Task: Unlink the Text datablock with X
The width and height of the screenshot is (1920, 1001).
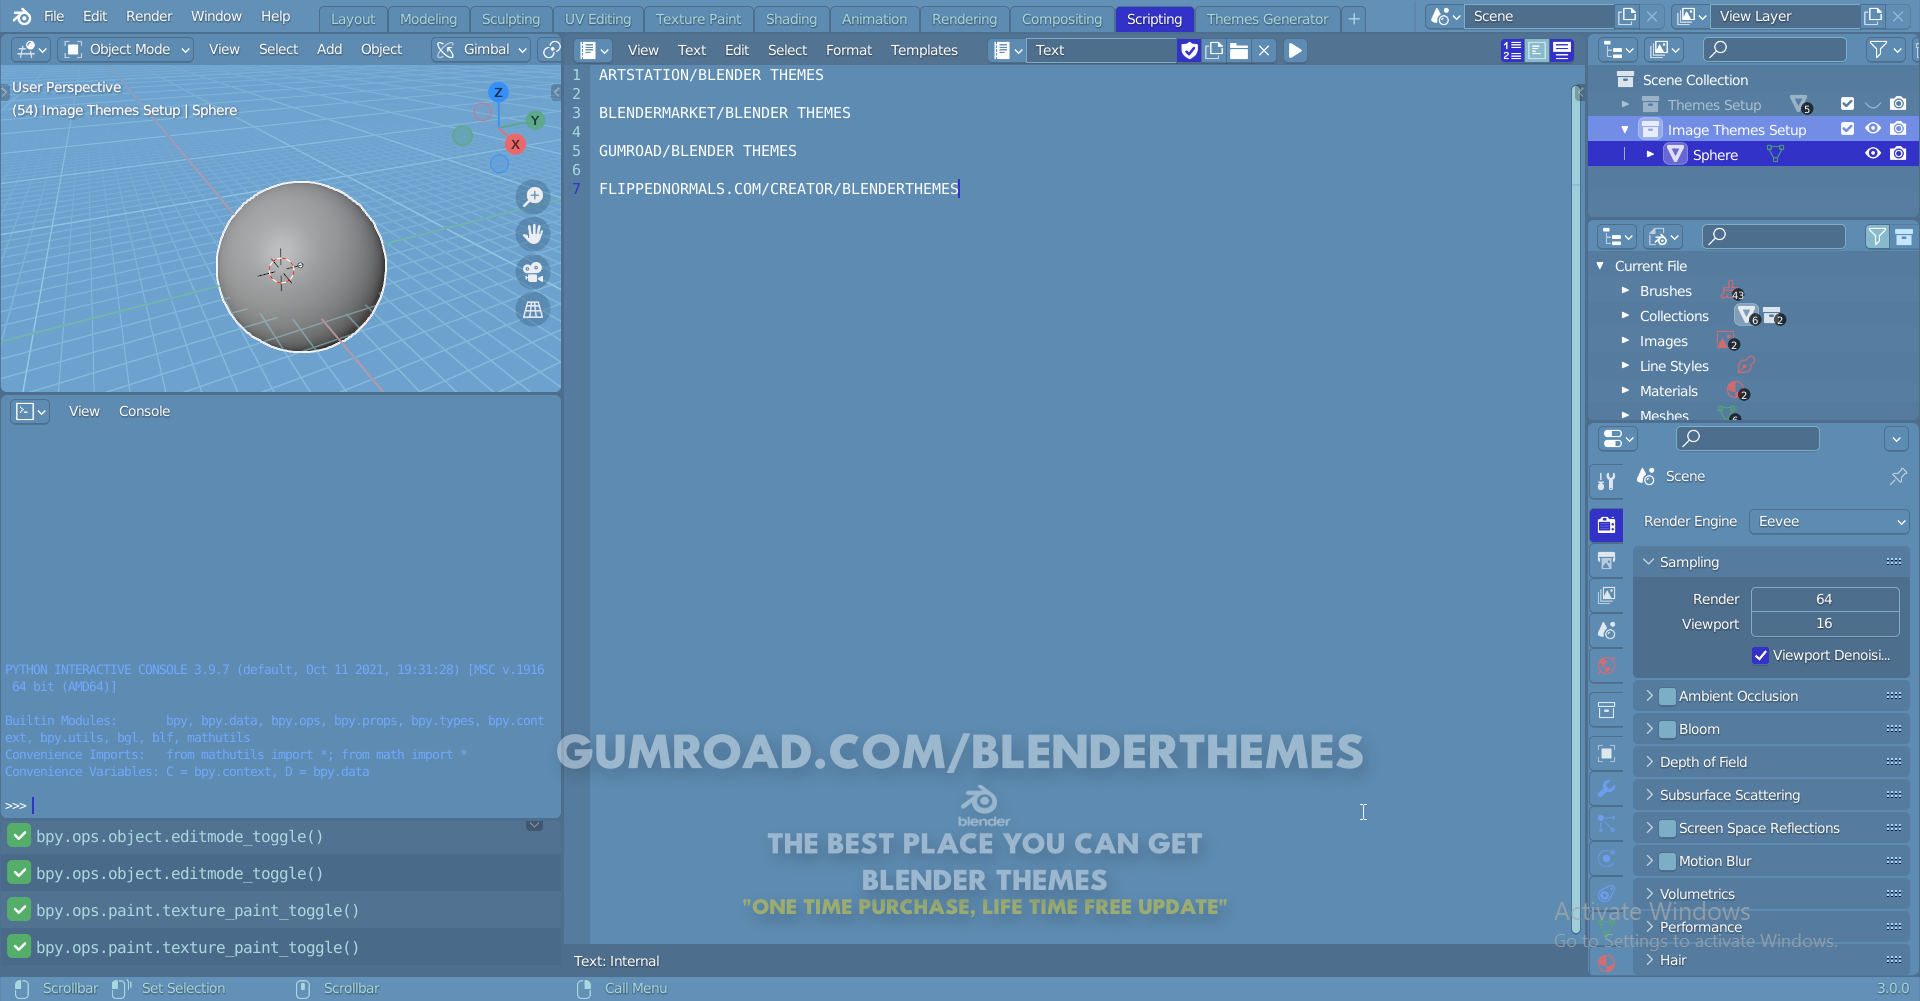Action: point(1264,50)
